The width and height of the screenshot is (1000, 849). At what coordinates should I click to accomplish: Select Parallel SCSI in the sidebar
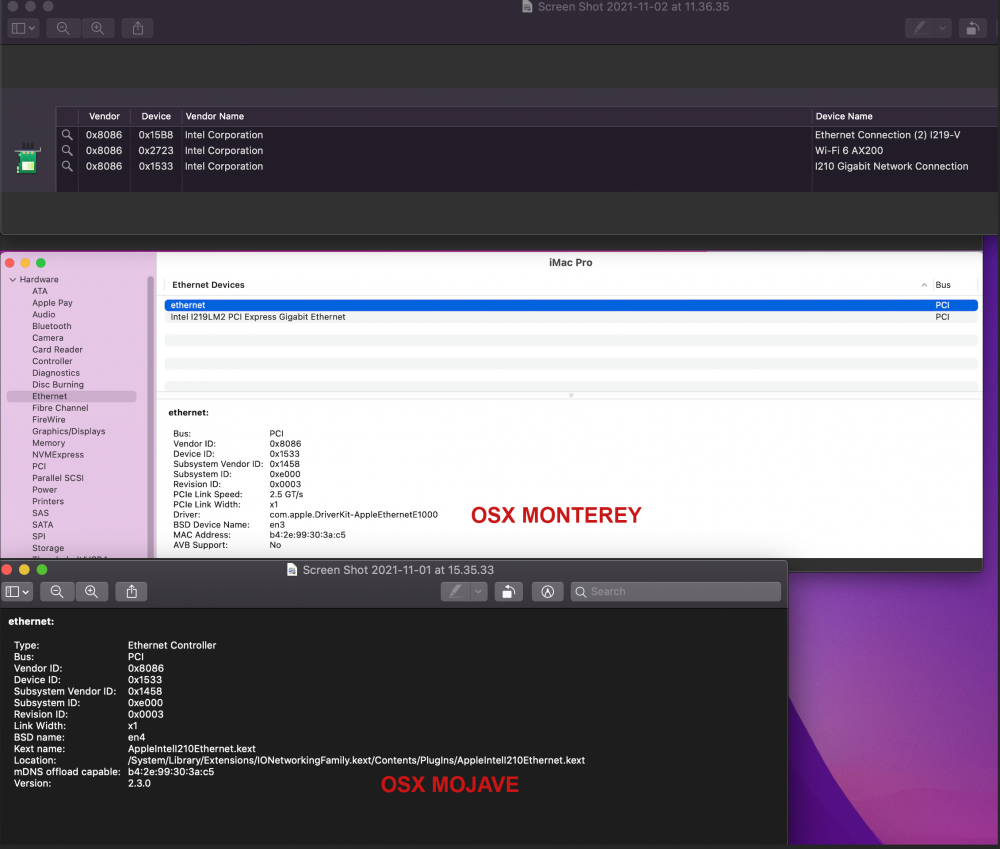[58, 478]
